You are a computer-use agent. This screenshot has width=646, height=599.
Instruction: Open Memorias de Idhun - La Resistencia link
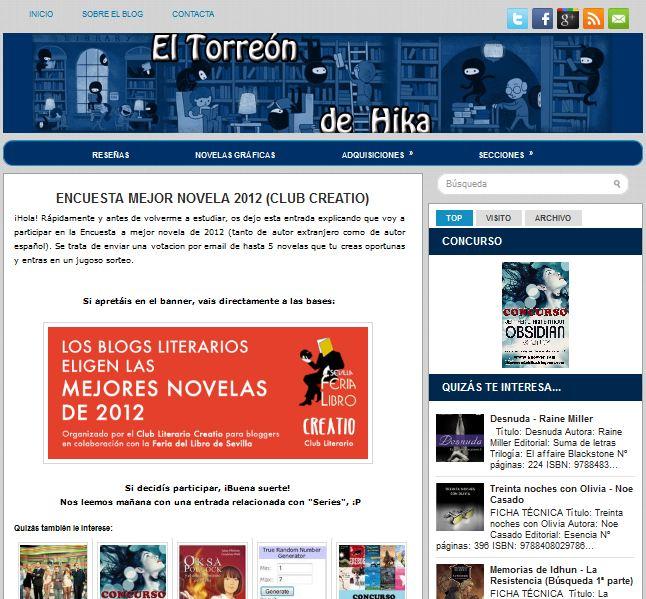point(561,575)
